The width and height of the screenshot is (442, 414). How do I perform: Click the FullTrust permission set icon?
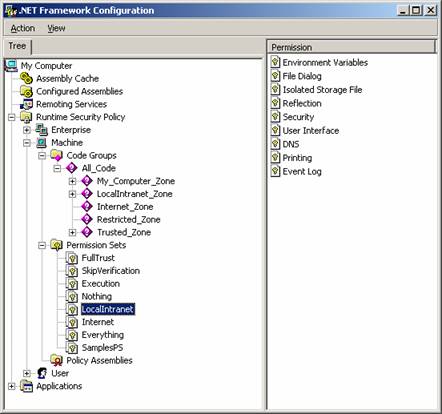(72, 258)
